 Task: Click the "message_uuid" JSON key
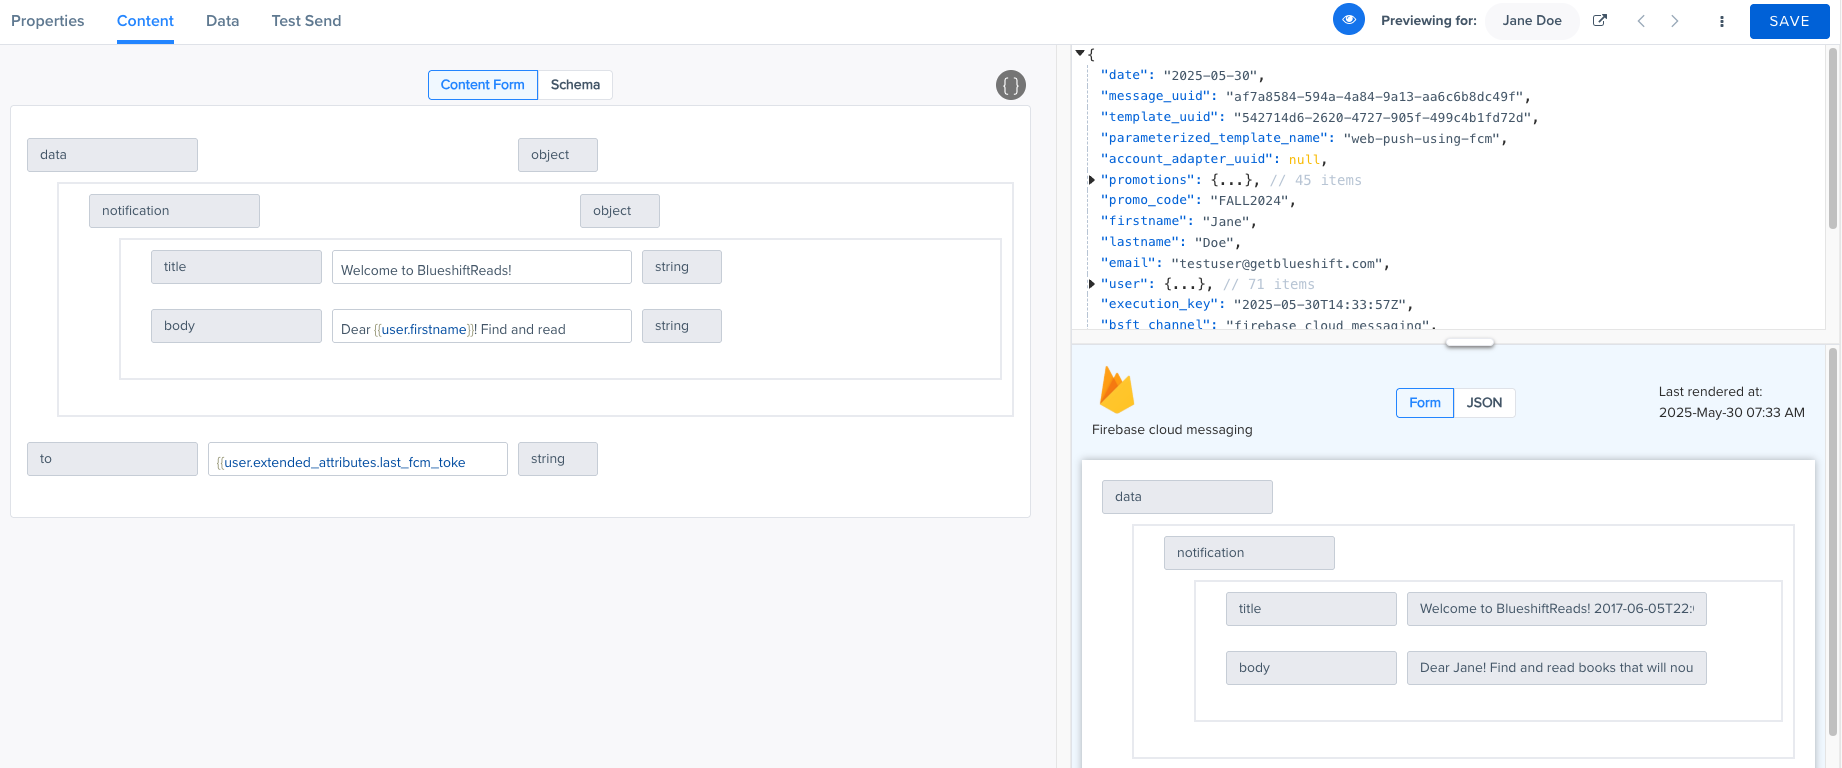(x=1159, y=97)
